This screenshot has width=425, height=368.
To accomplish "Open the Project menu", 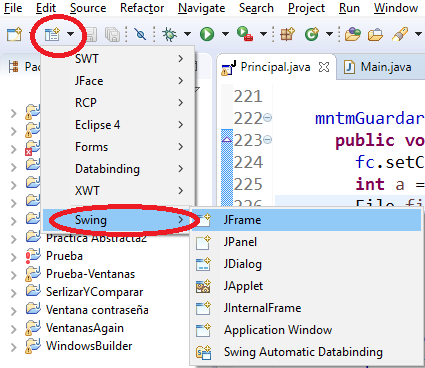I will [306, 8].
